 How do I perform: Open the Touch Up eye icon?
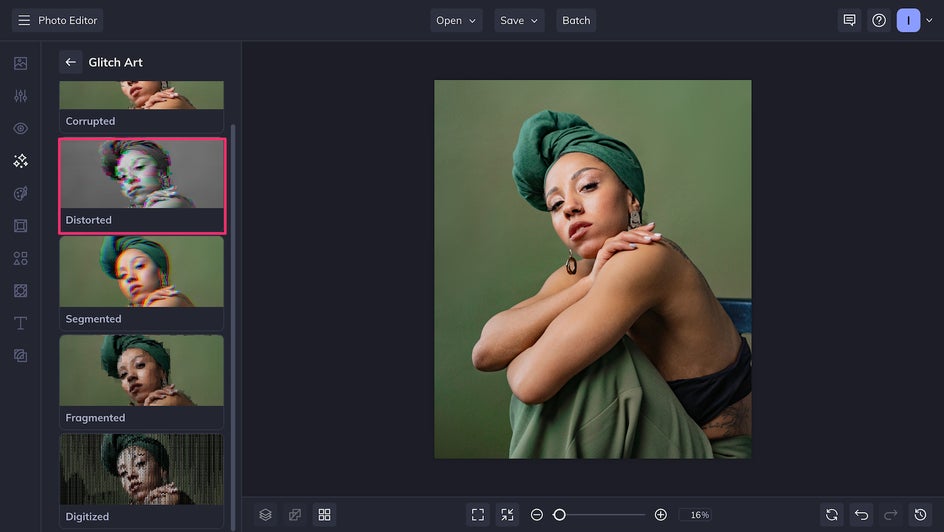pyautogui.click(x=20, y=129)
